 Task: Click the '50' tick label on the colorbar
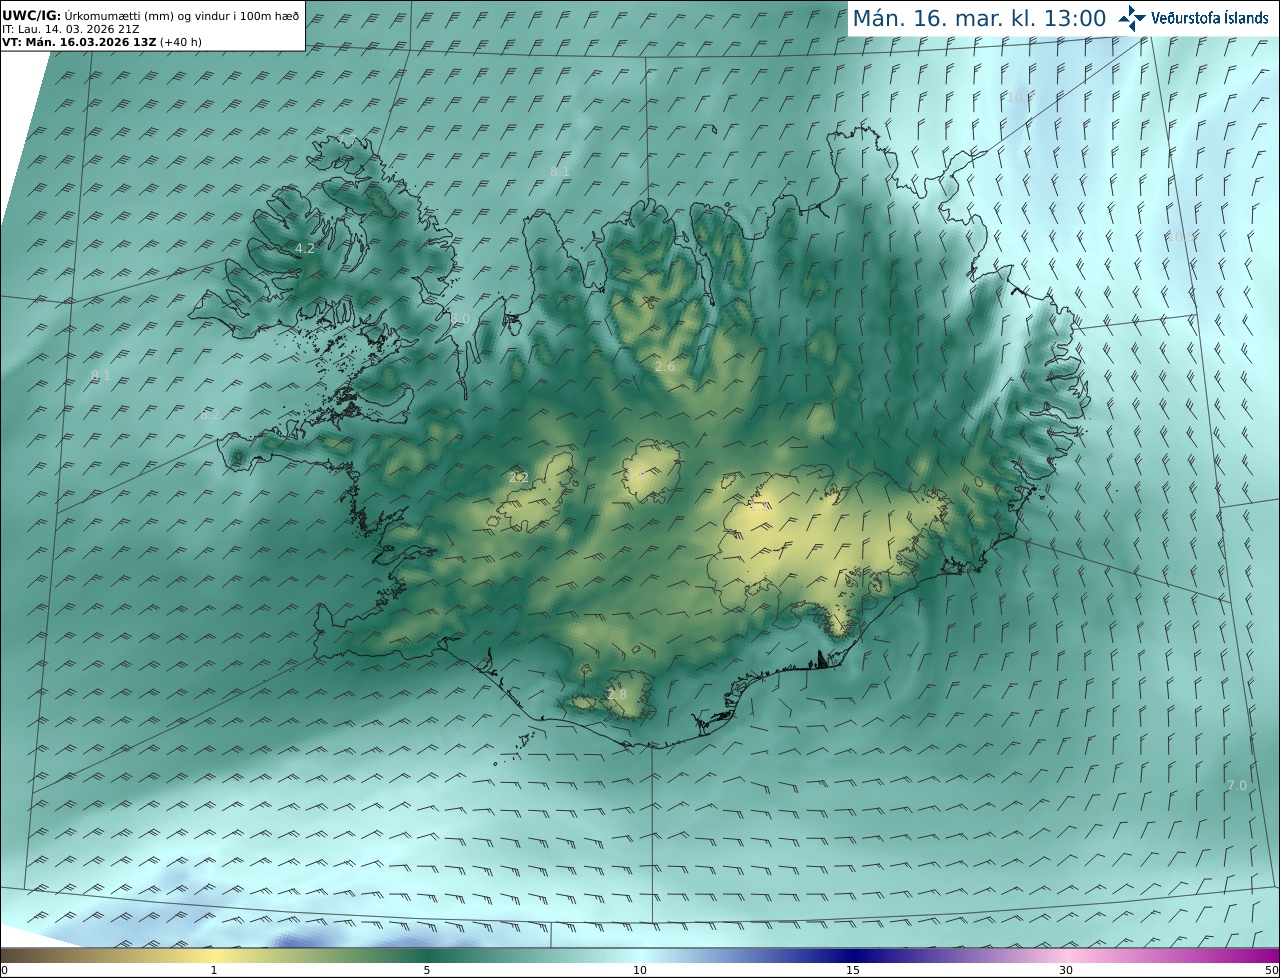click(1271, 970)
